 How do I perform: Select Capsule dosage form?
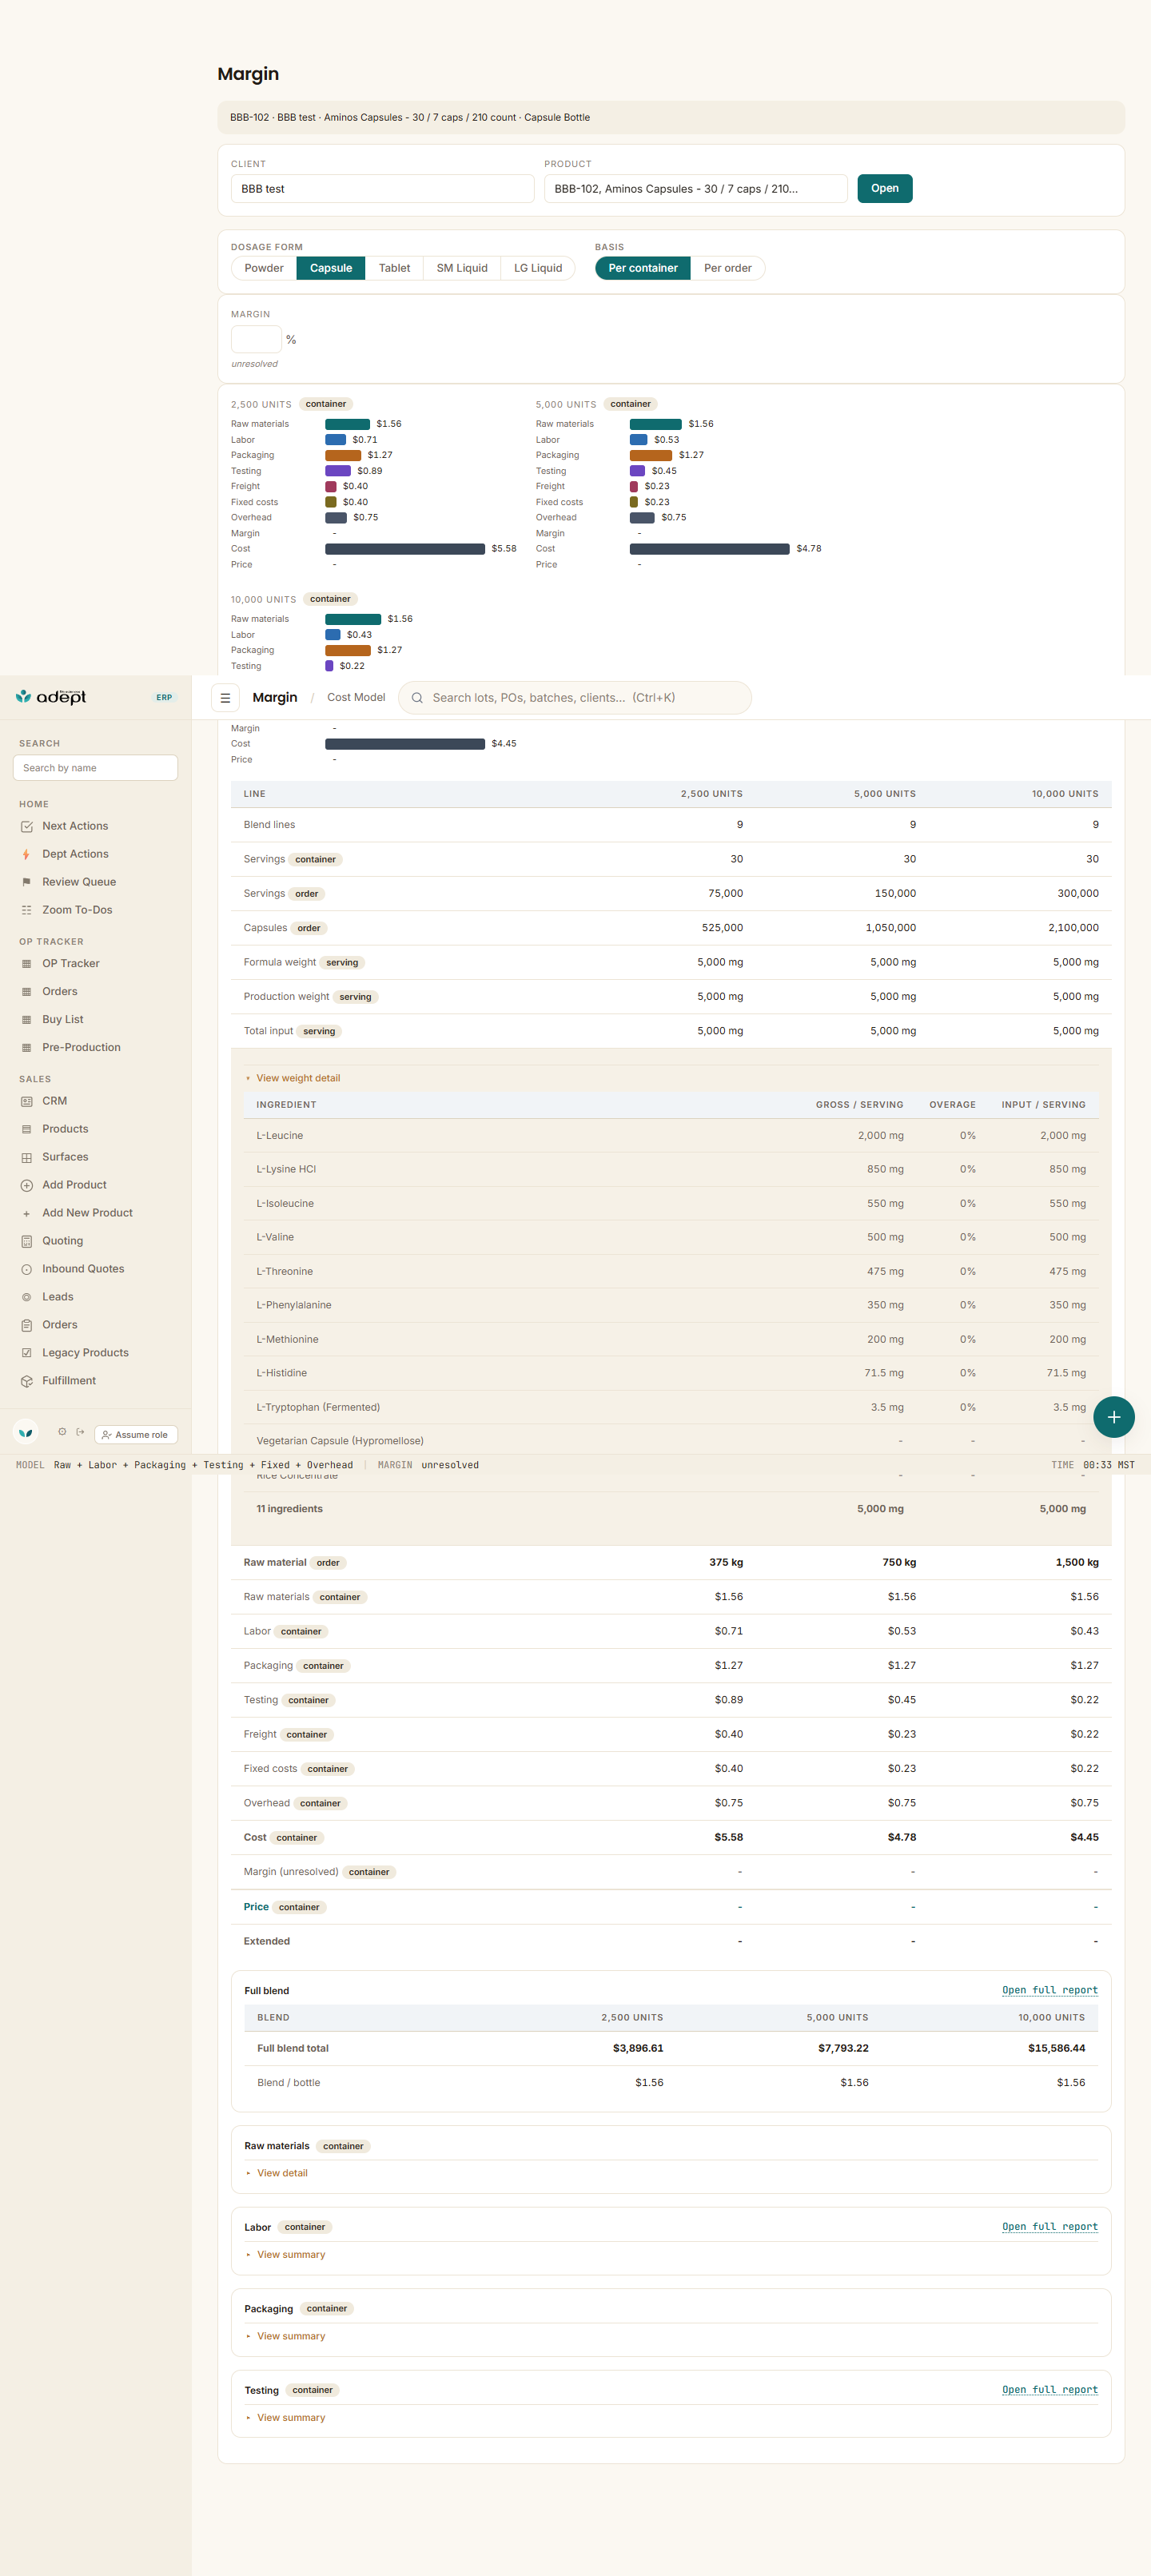331,268
